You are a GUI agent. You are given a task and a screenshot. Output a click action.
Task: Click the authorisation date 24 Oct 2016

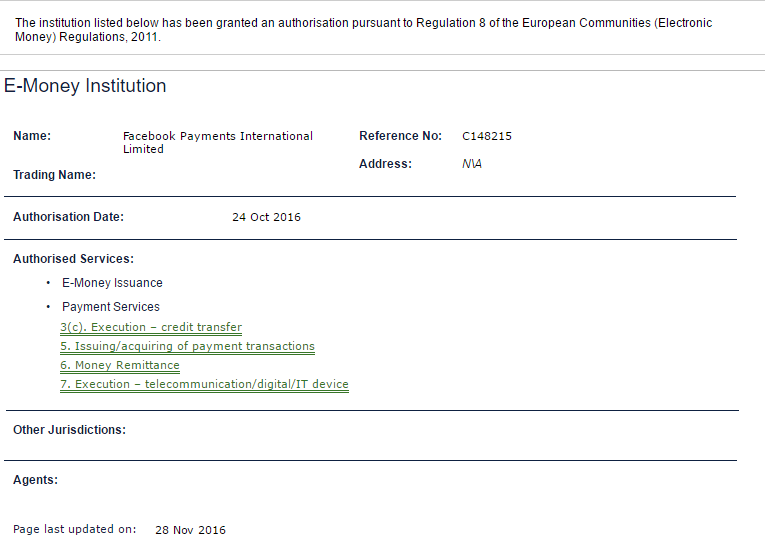coord(266,217)
